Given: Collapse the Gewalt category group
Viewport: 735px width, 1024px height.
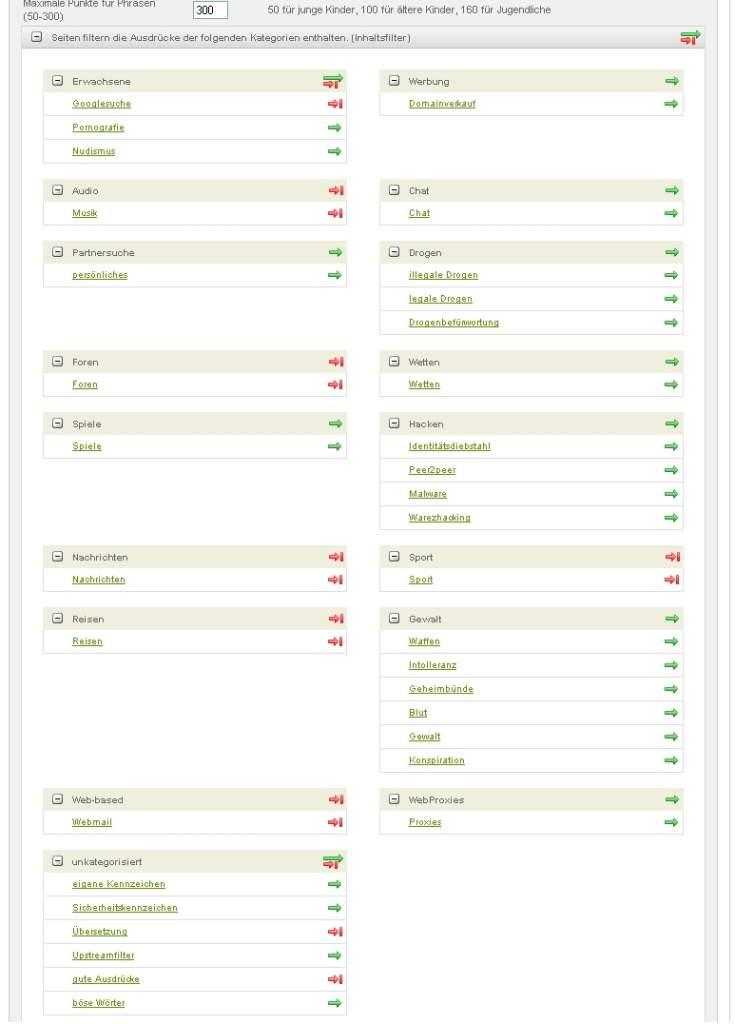Looking at the screenshot, I should [394, 619].
